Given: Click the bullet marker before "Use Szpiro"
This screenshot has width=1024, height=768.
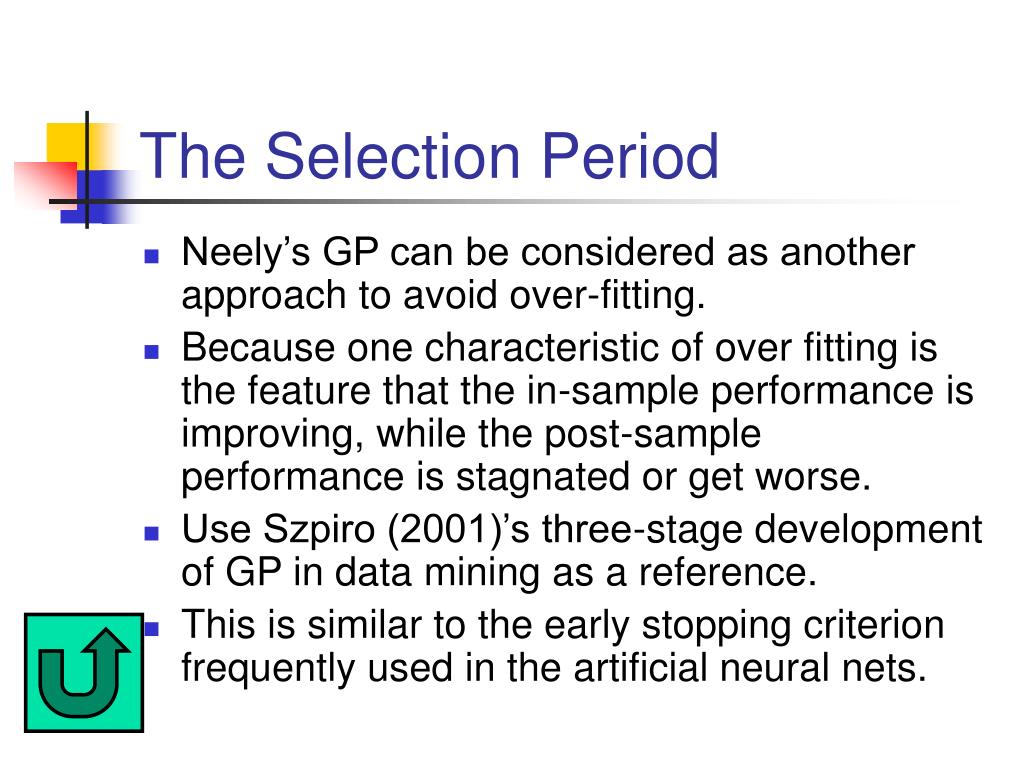Looking at the screenshot, I should click(x=152, y=533).
